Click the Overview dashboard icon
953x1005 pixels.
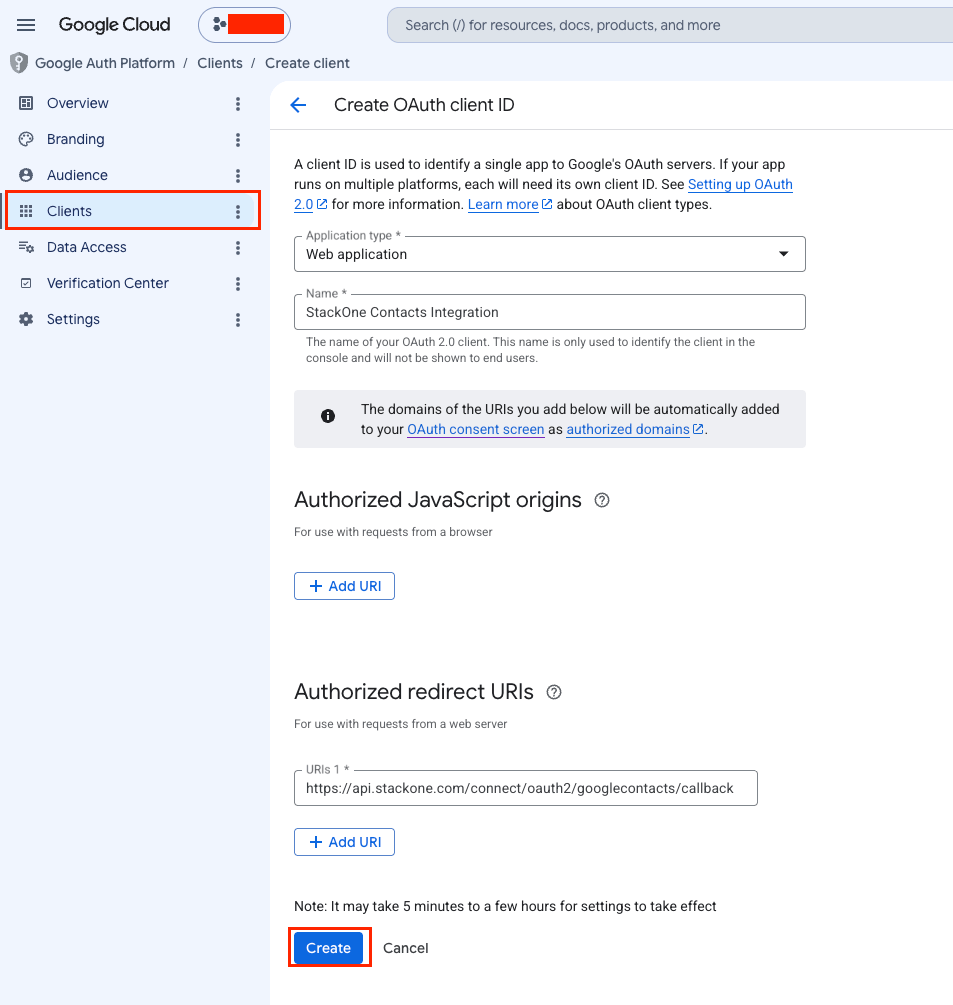pyautogui.click(x=26, y=103)
